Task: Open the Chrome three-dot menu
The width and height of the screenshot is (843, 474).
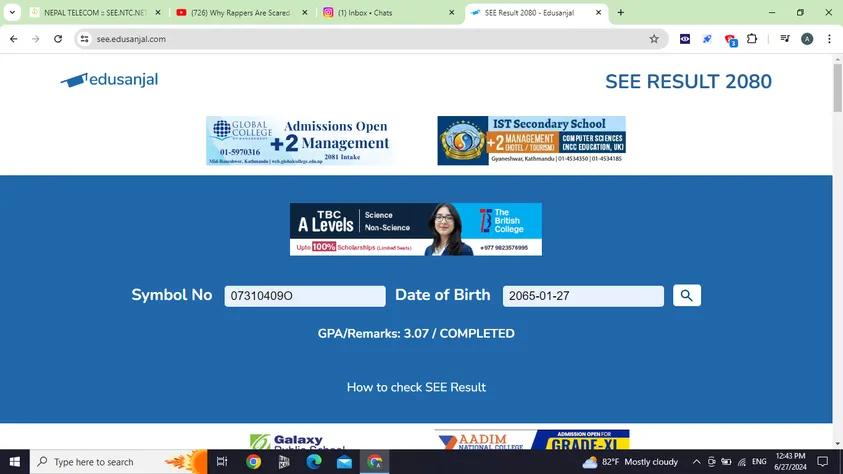Action: pos(828,39)
